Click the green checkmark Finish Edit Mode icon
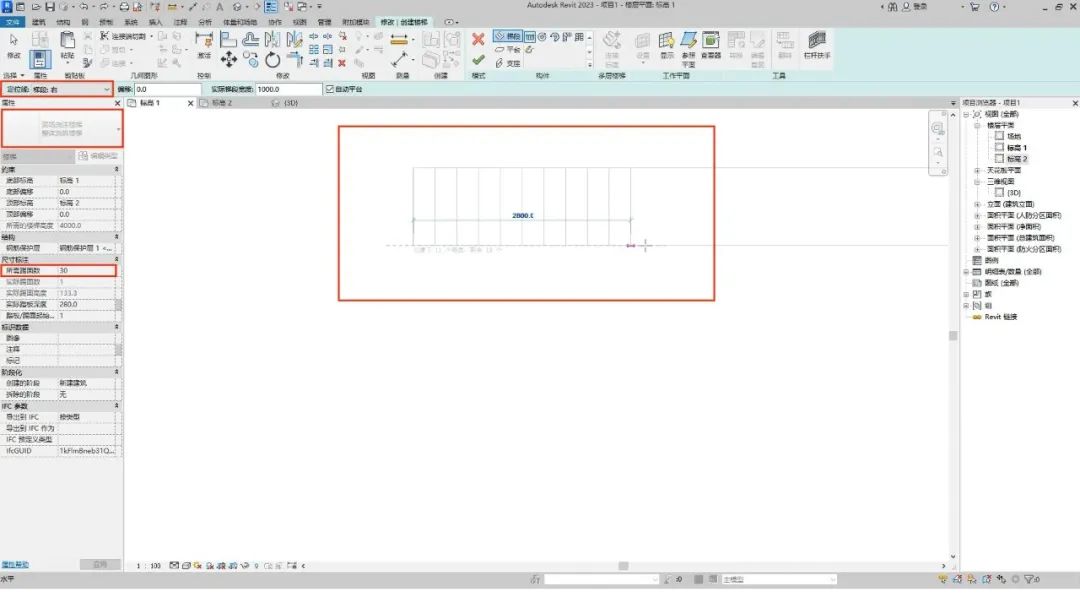1080x608 pixels. pyautogui.click(x=478, y=60)
